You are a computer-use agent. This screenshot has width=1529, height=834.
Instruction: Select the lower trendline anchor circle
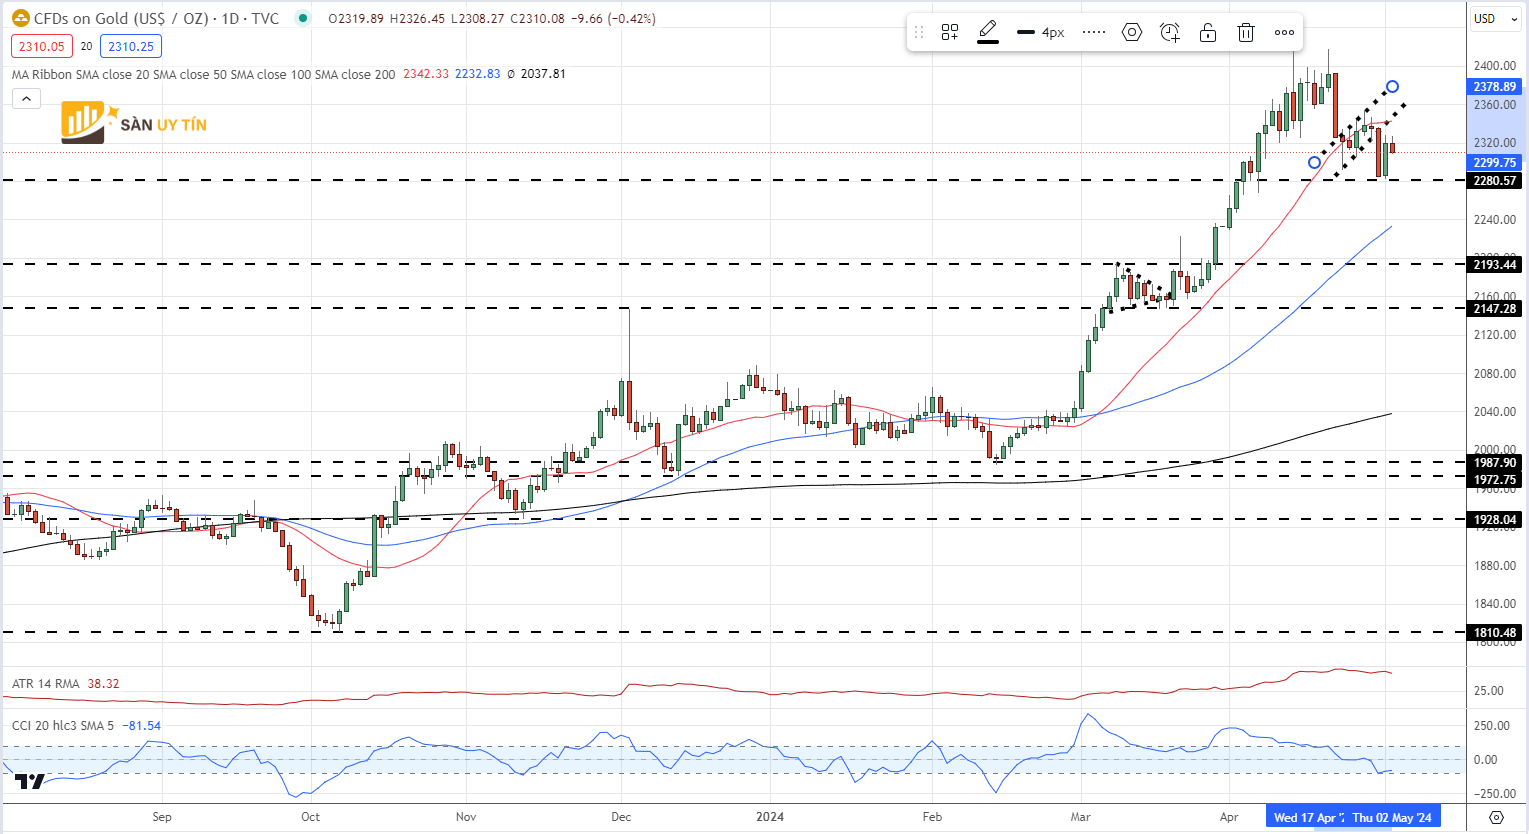tap(1314, 162)
